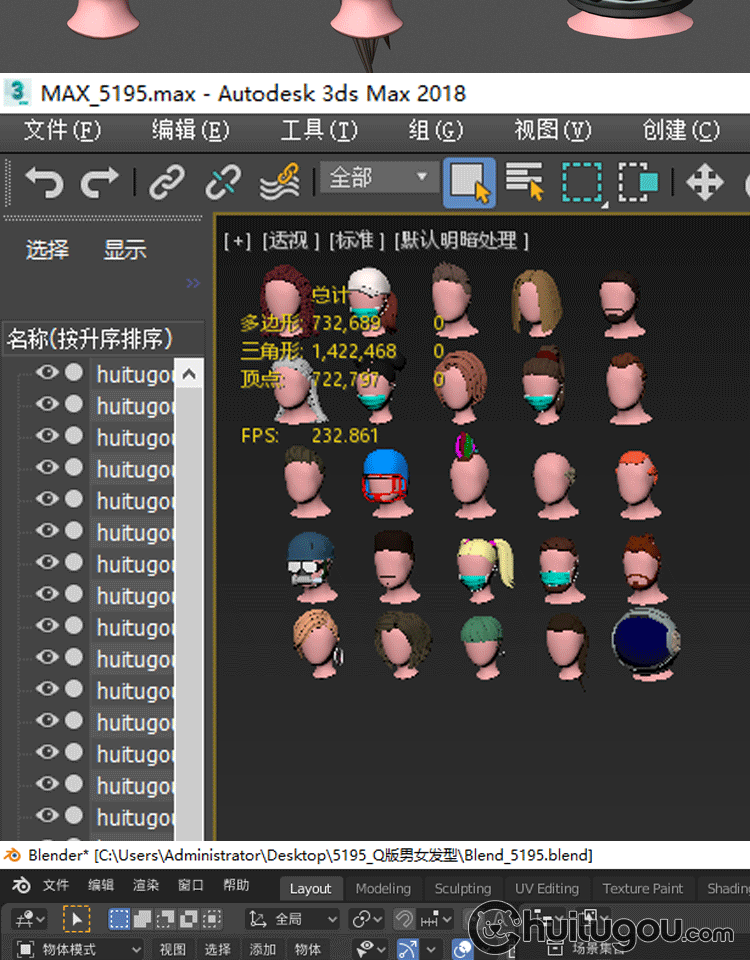Open Blender pivot point dropdown
The image size is (750, 960).
366,919
